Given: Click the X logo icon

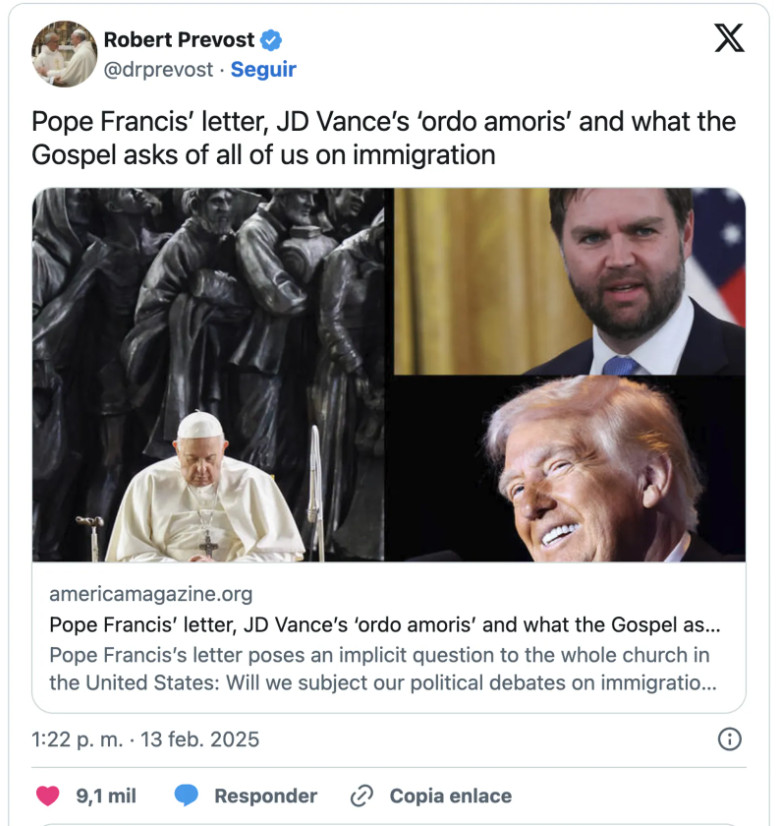Looking at the screenshot, I should click(729, 38).
